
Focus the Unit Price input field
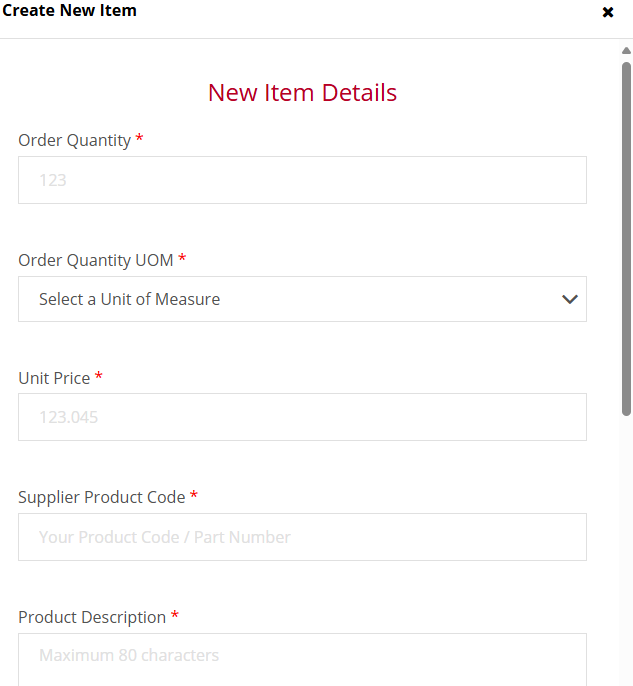coord(302,417)
